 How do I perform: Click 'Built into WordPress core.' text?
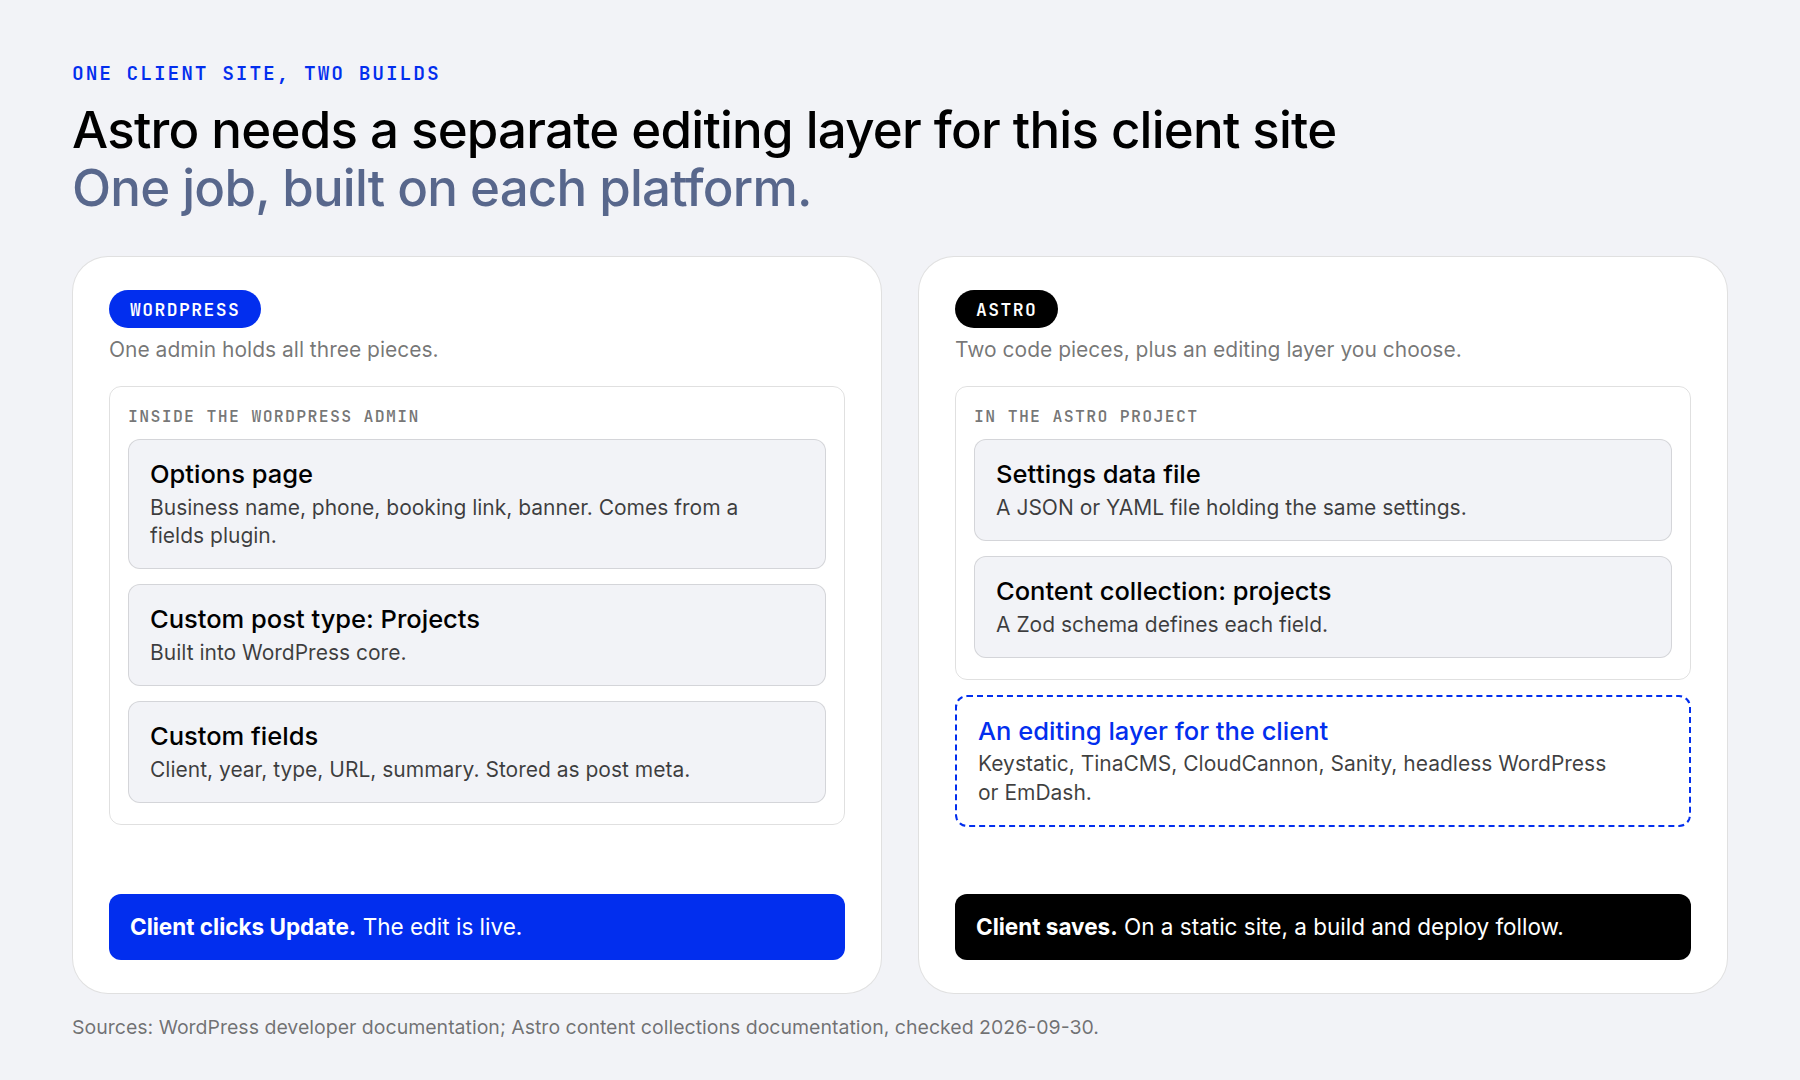[278, 653]
